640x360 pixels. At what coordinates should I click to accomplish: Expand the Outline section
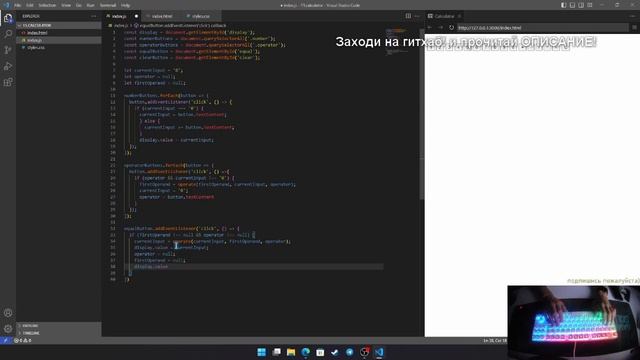point(59,326)
